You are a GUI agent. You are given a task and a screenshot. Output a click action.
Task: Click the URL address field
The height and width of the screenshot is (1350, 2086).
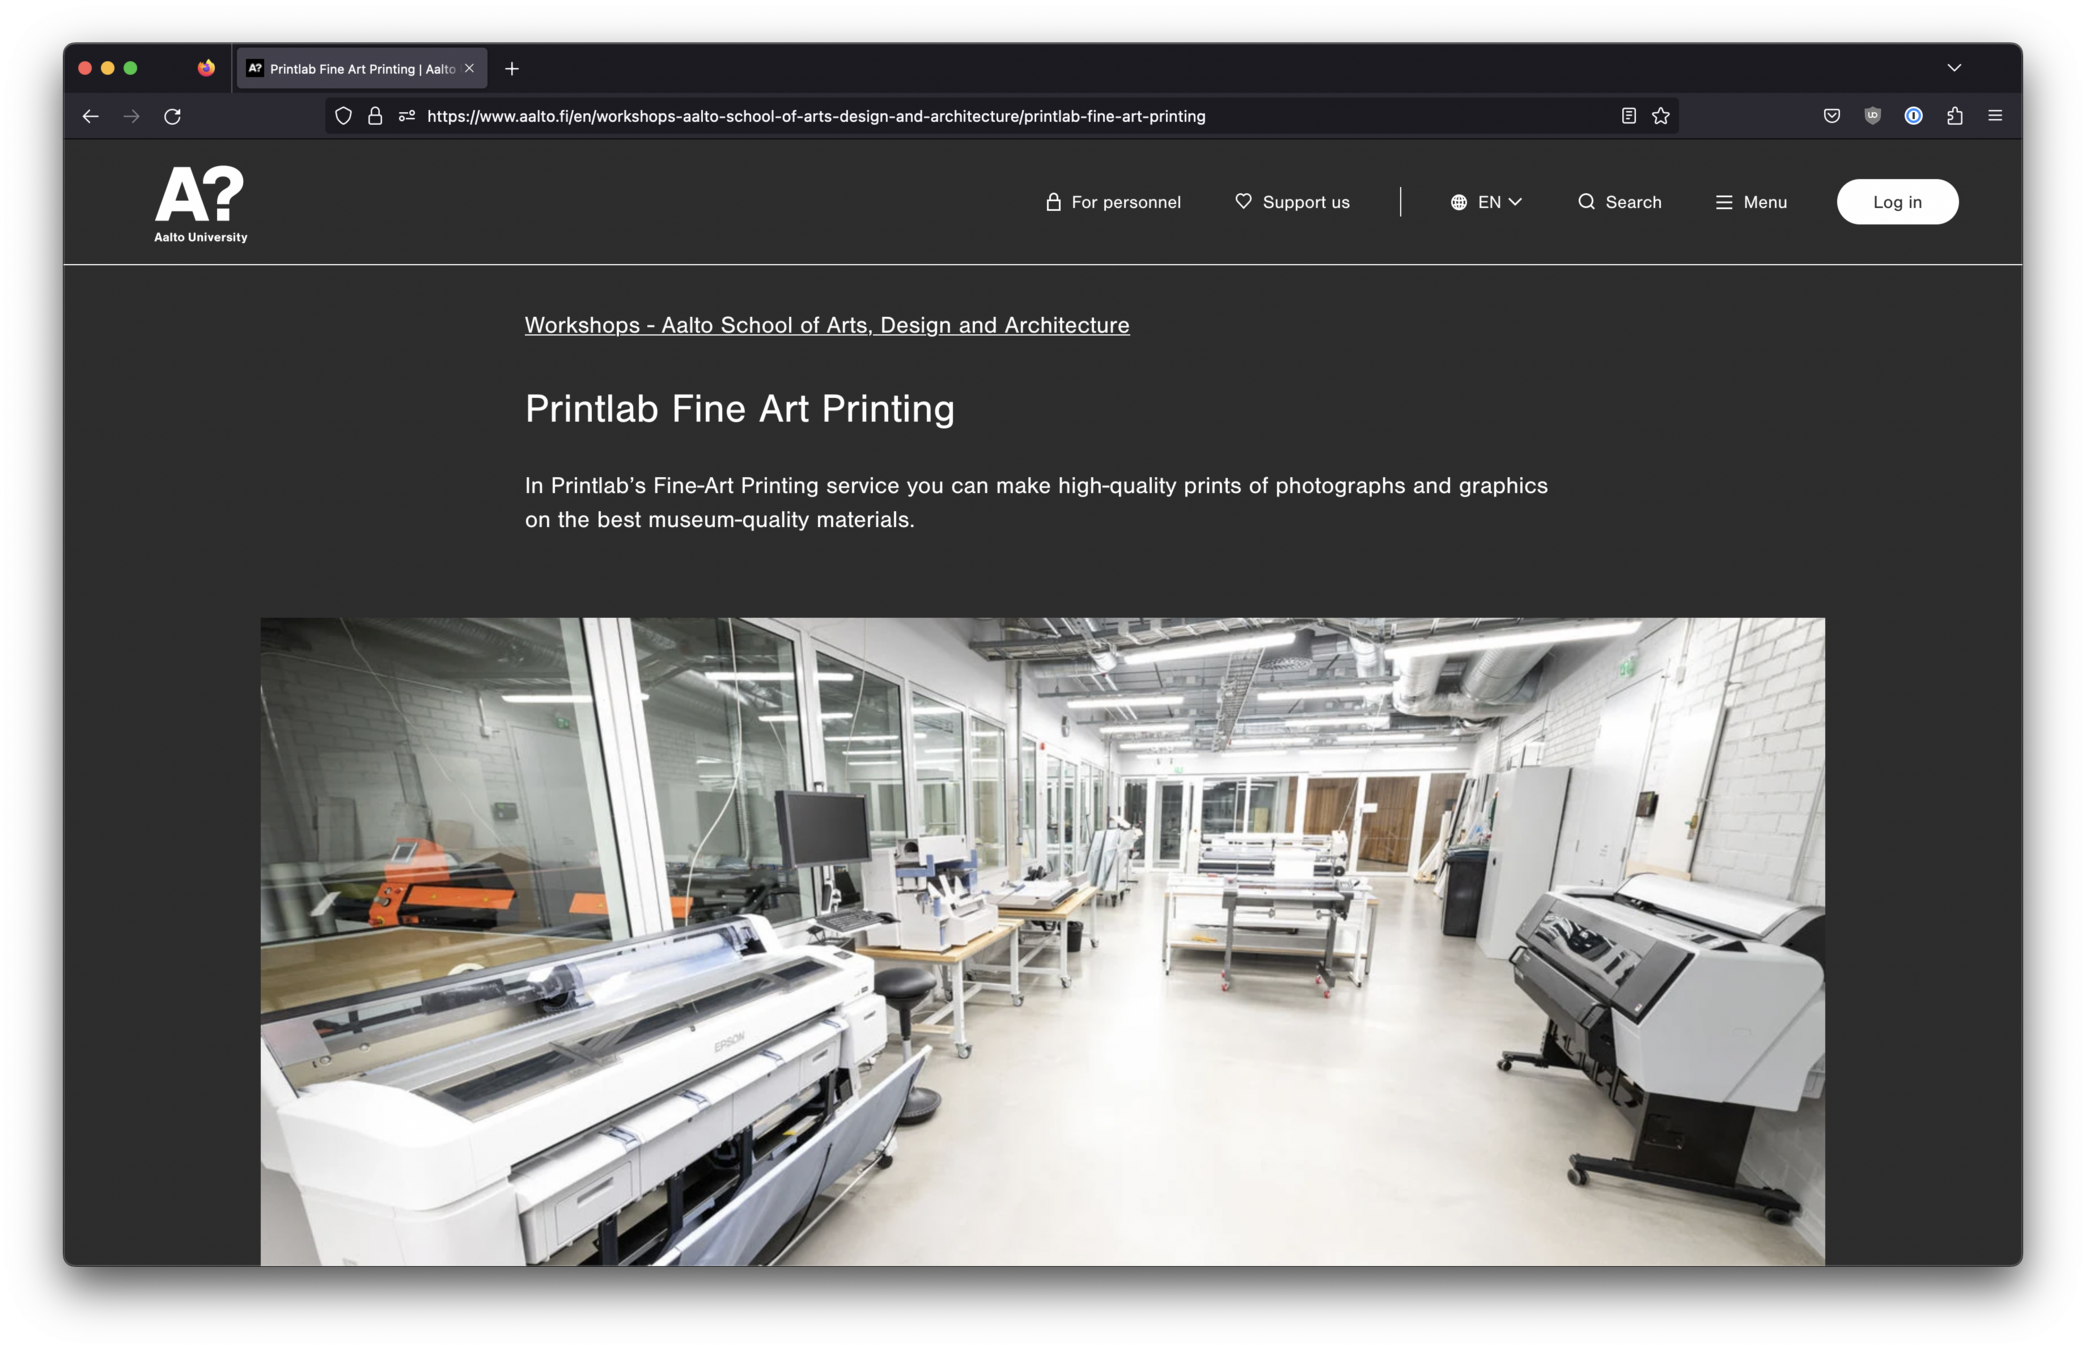click(815, 116)
